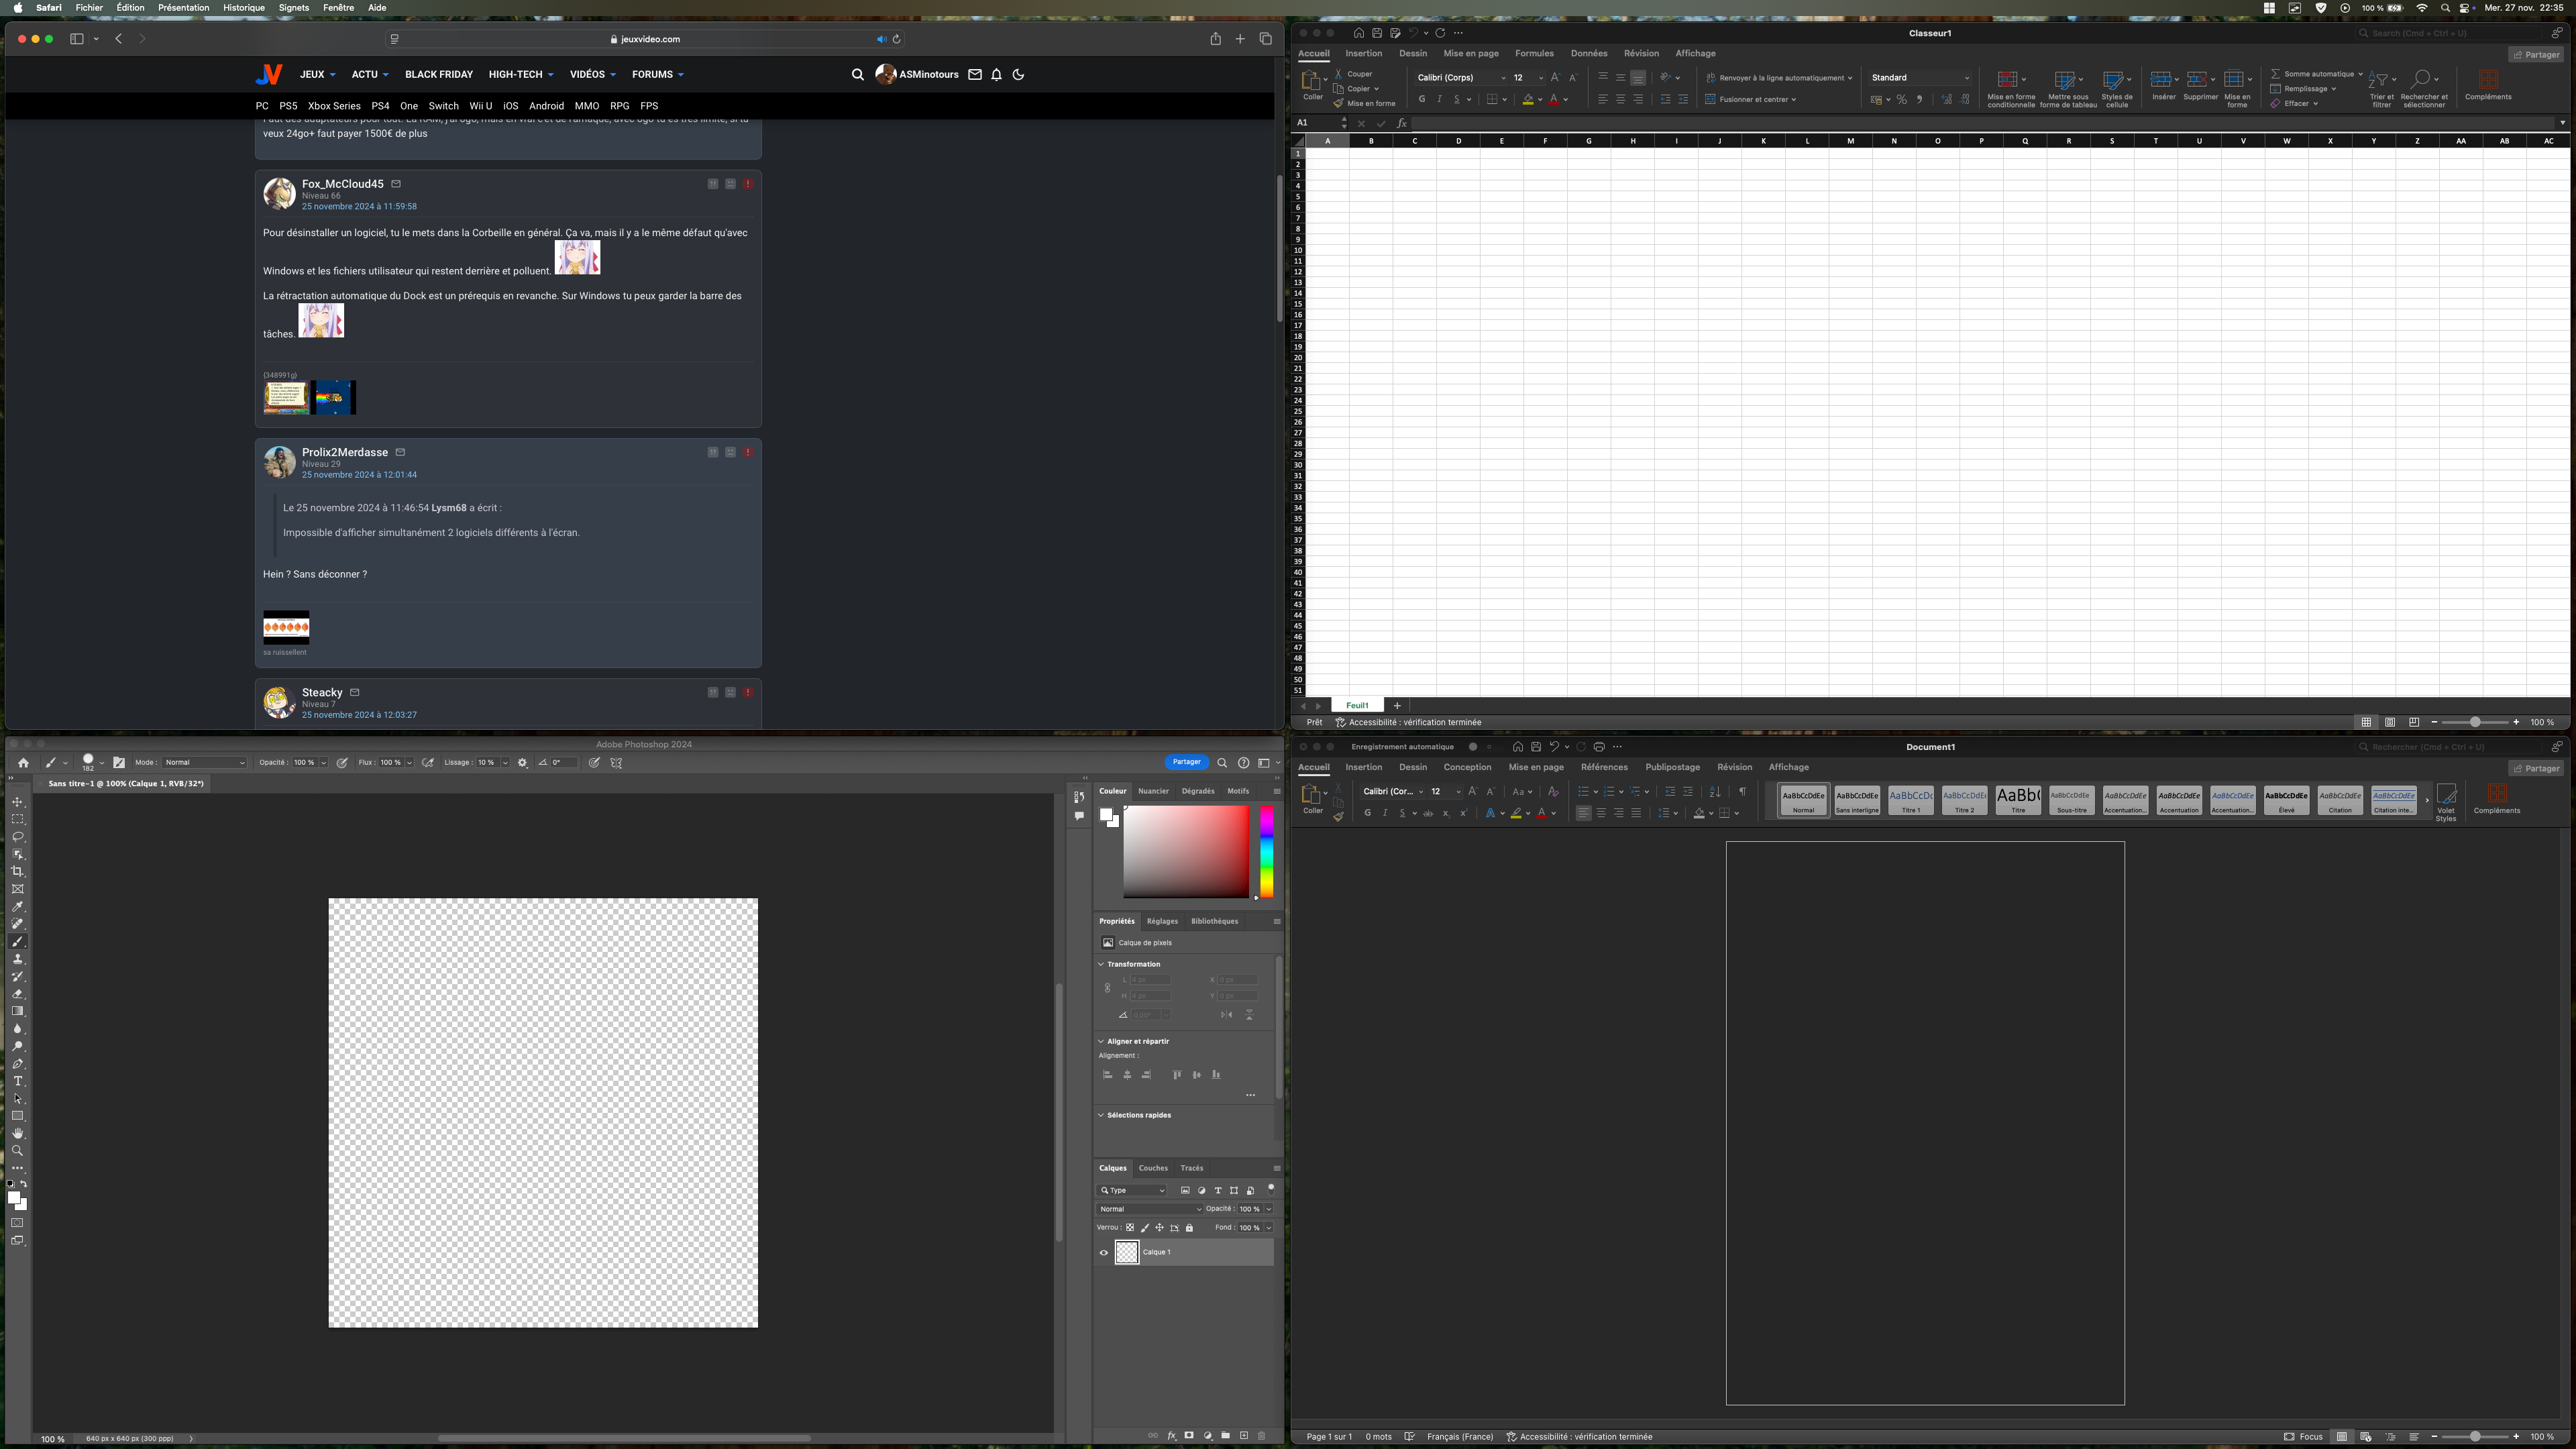The height and width of the screenshot is (1449, 2576).
Task: Activate the Horizontal Type tool
Action: pos(18,1081)
